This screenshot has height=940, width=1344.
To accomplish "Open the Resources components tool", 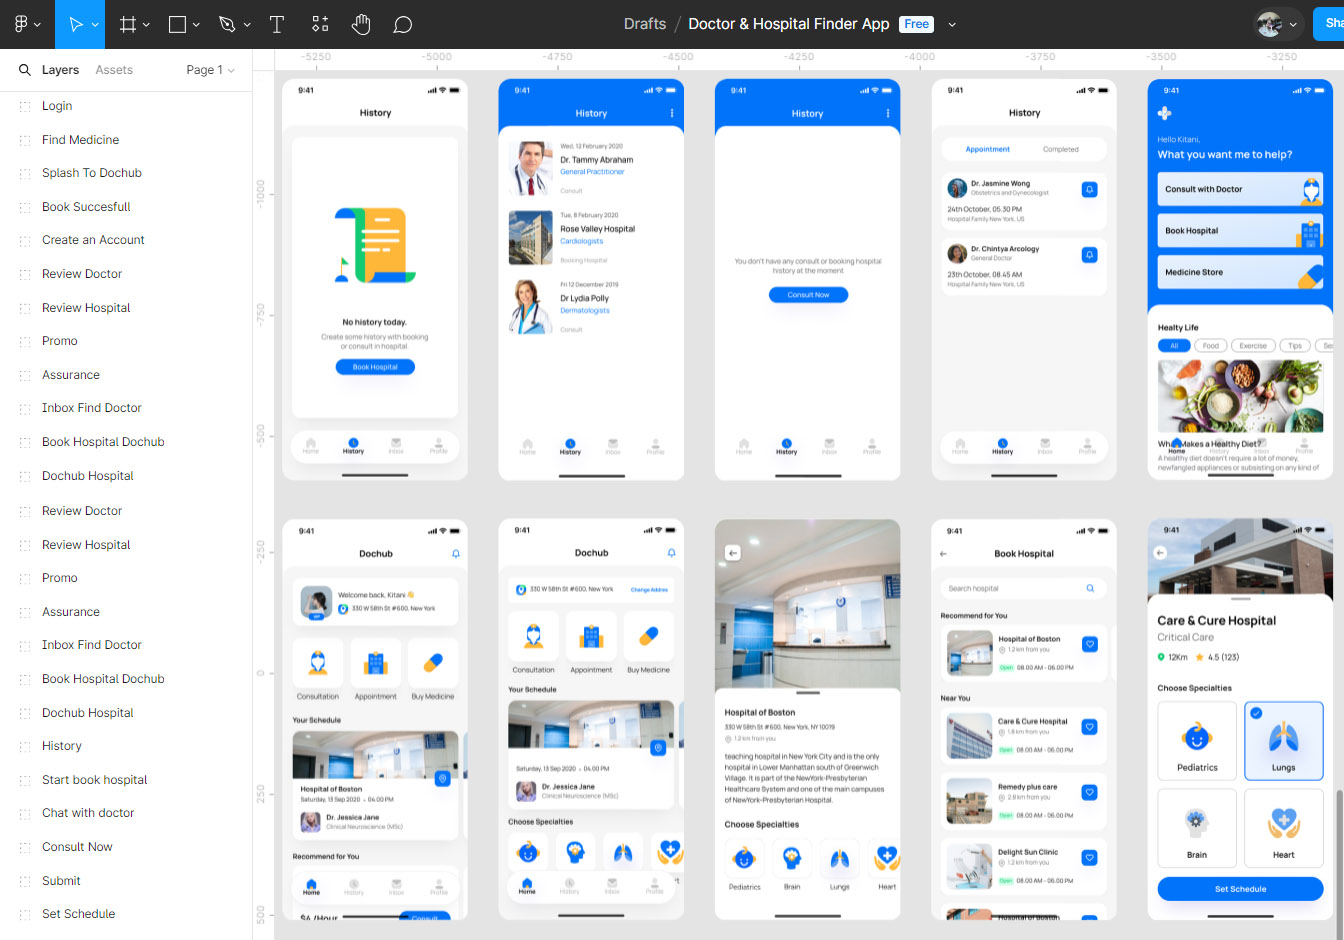I will tap(320, 24).
